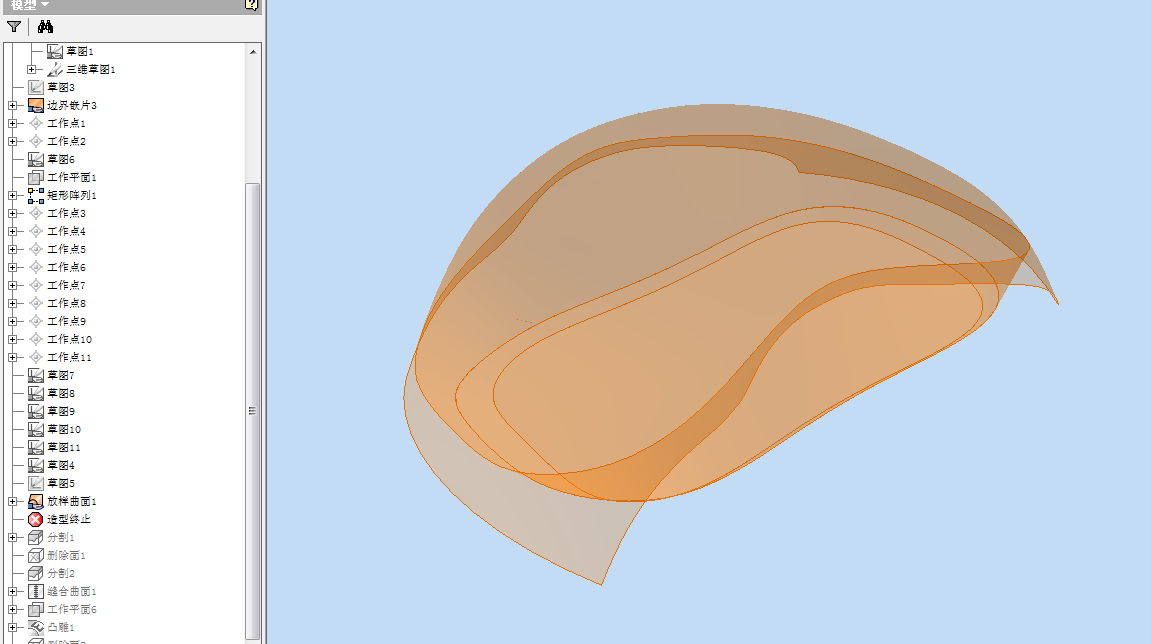This screenshot has height=644, width=1151.
Task: Click the filter funnel icon in browser toolbar
Action: click(x=14, y=27)
